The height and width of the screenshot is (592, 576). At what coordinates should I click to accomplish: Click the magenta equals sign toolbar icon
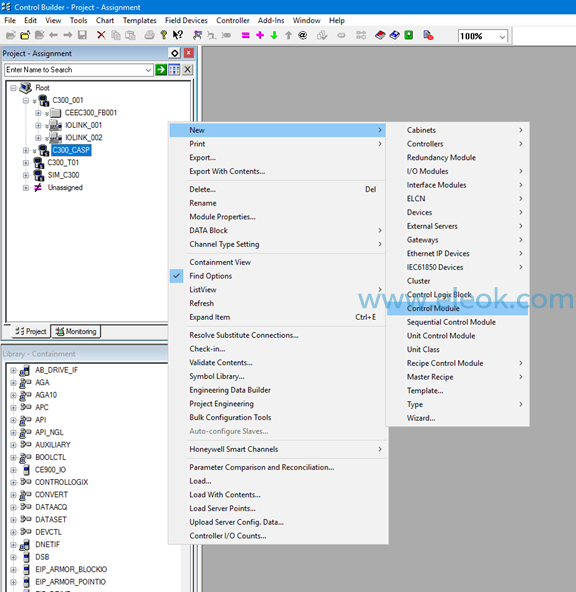coord(246,35)
